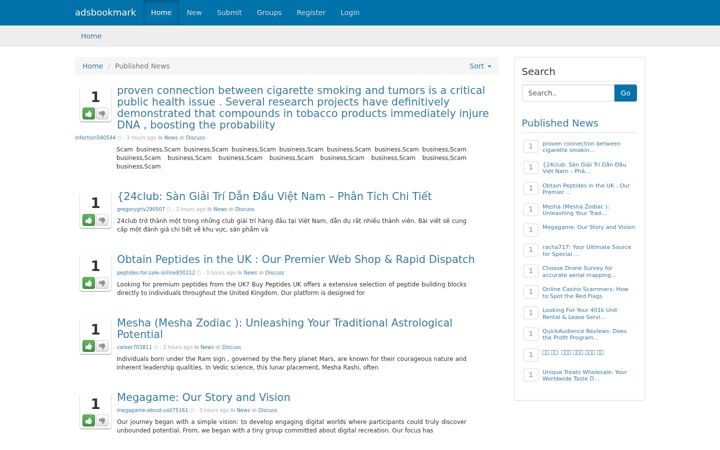The height and width of the screenshot is (450, 720).
Task: Downvote the Megagame Our Story post
Action: pos(102,420)
